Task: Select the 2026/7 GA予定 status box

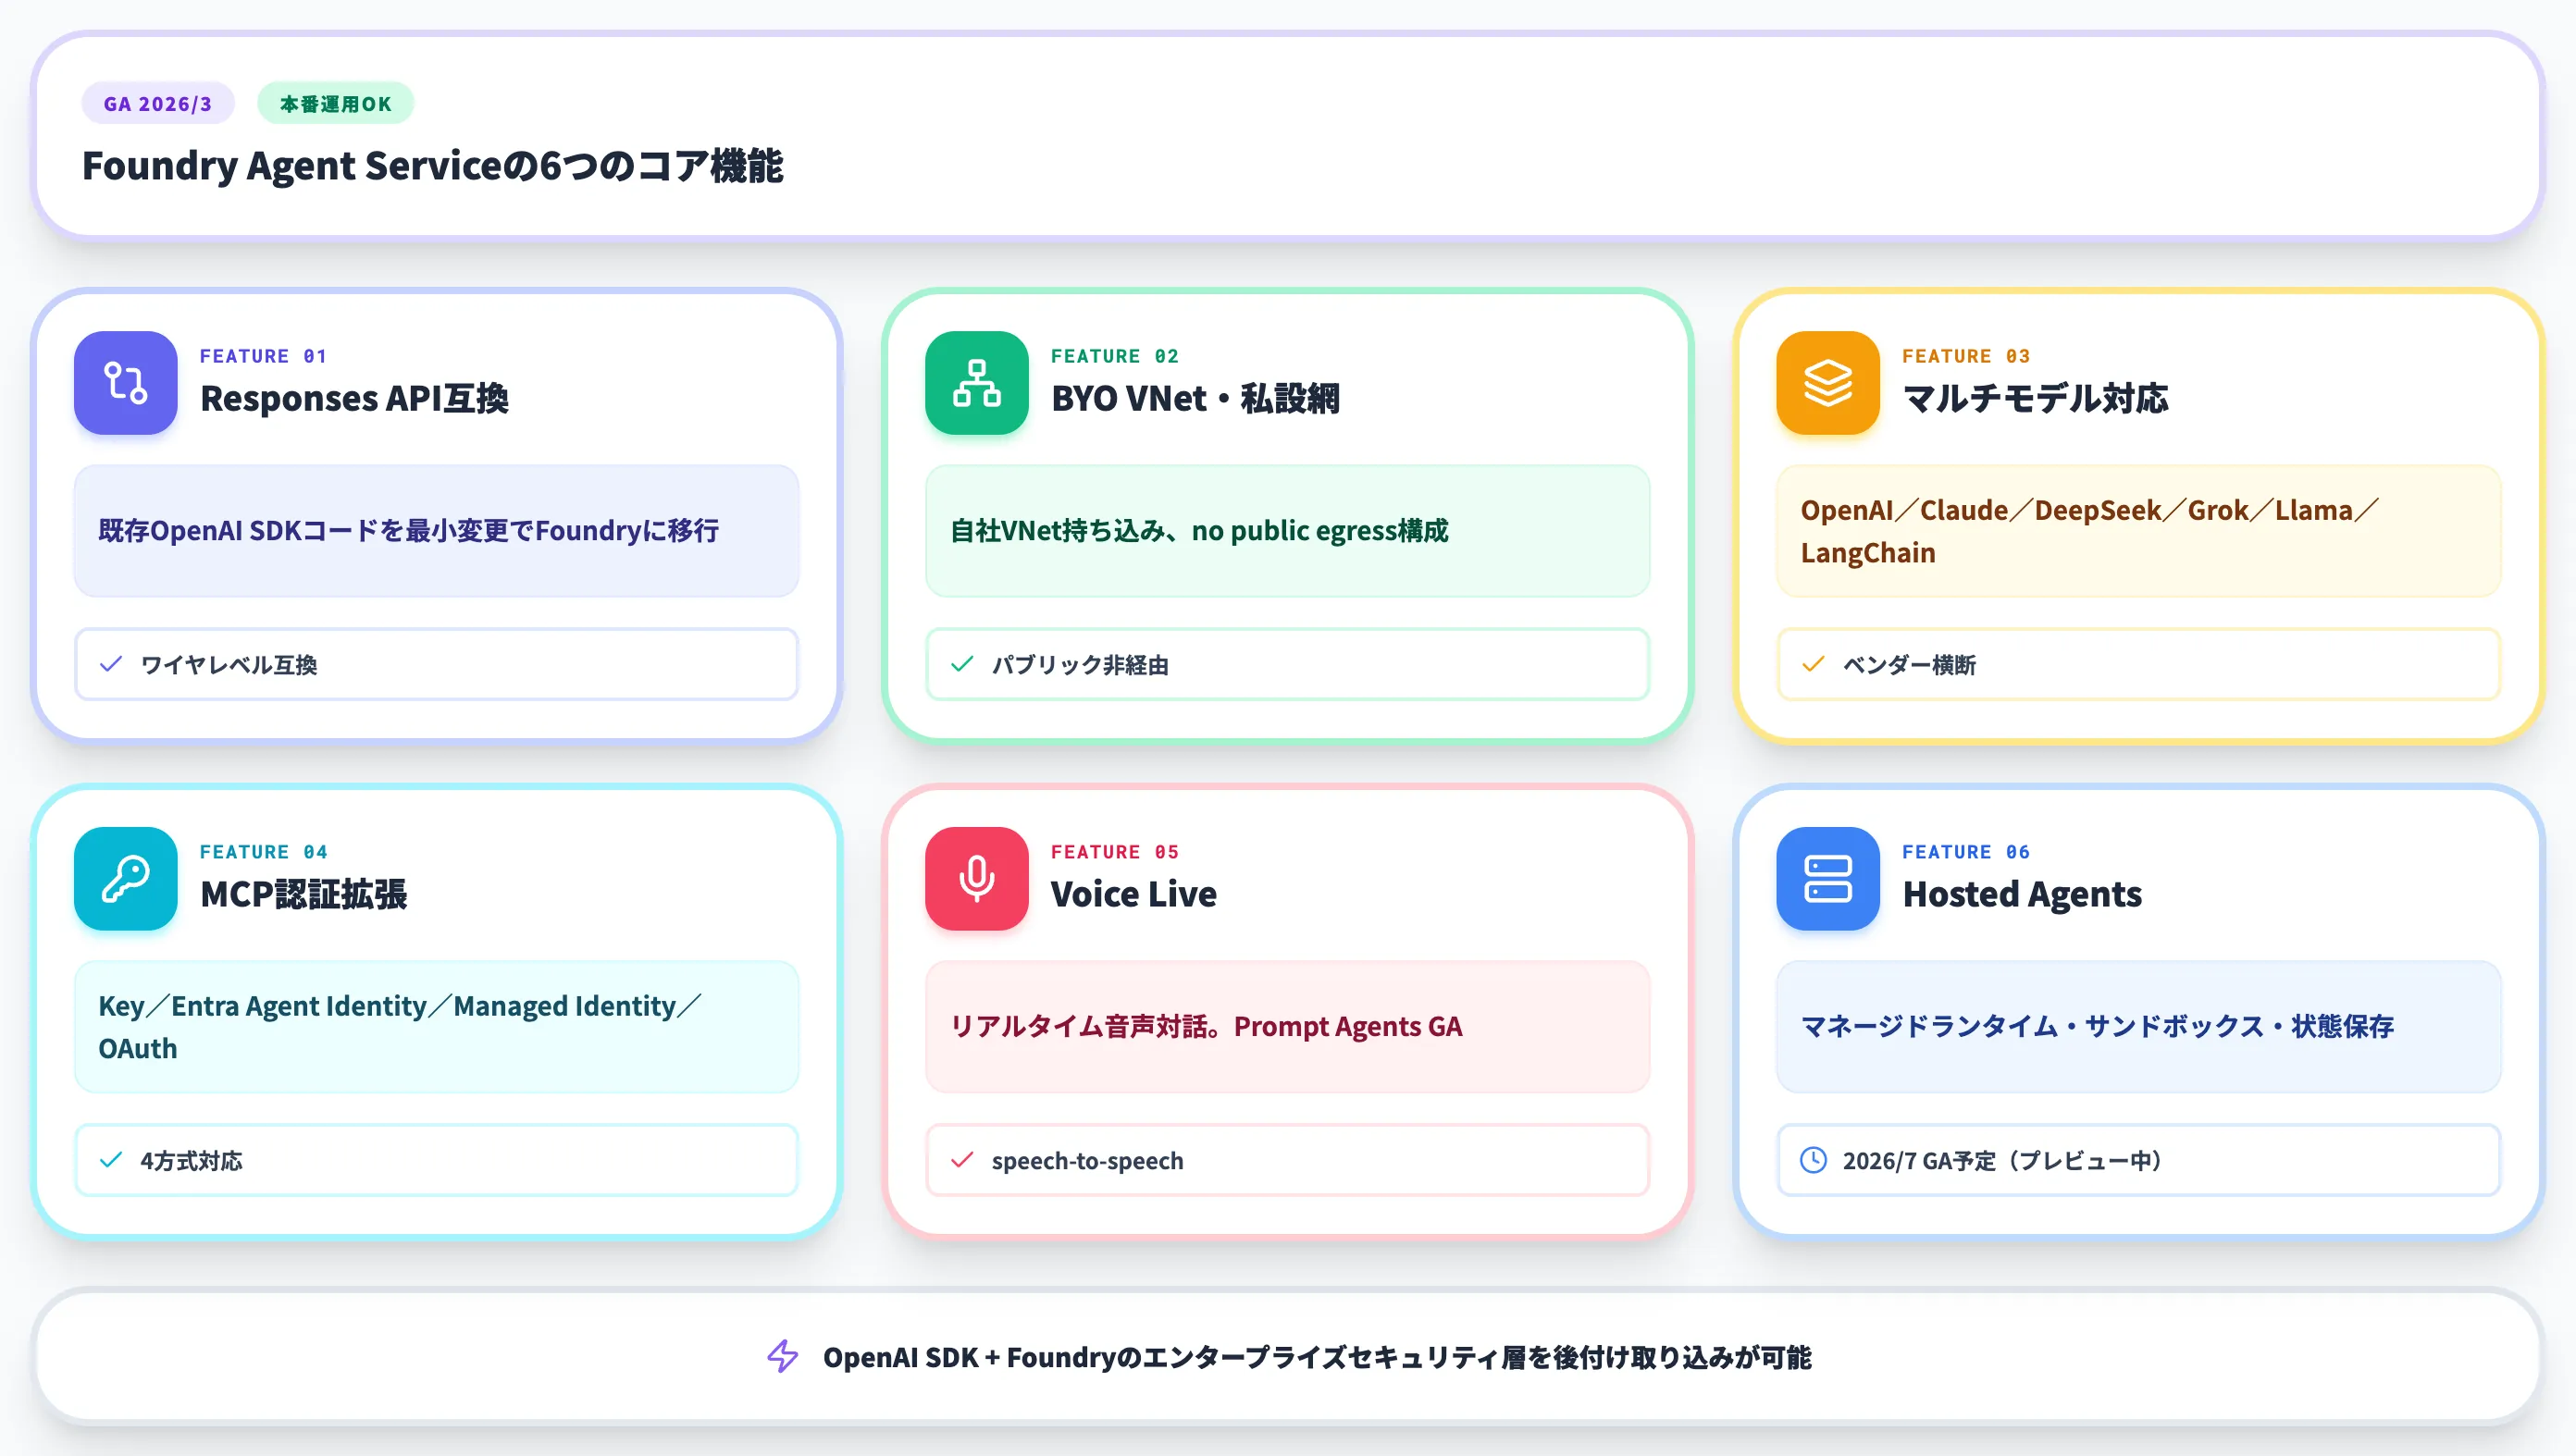Action: tap(2138, 1160)
